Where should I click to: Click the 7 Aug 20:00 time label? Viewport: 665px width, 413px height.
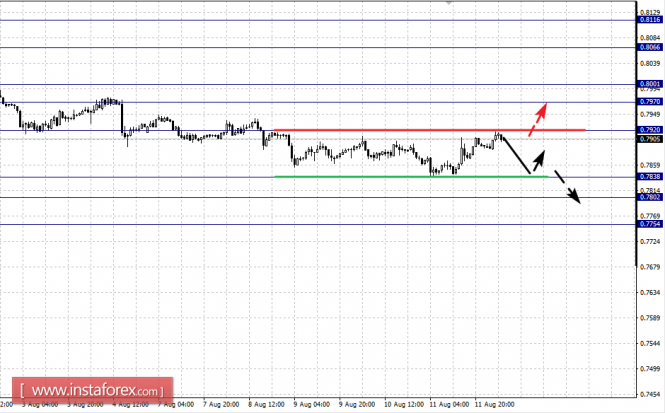pyautogui.click(x=221, y=405)
